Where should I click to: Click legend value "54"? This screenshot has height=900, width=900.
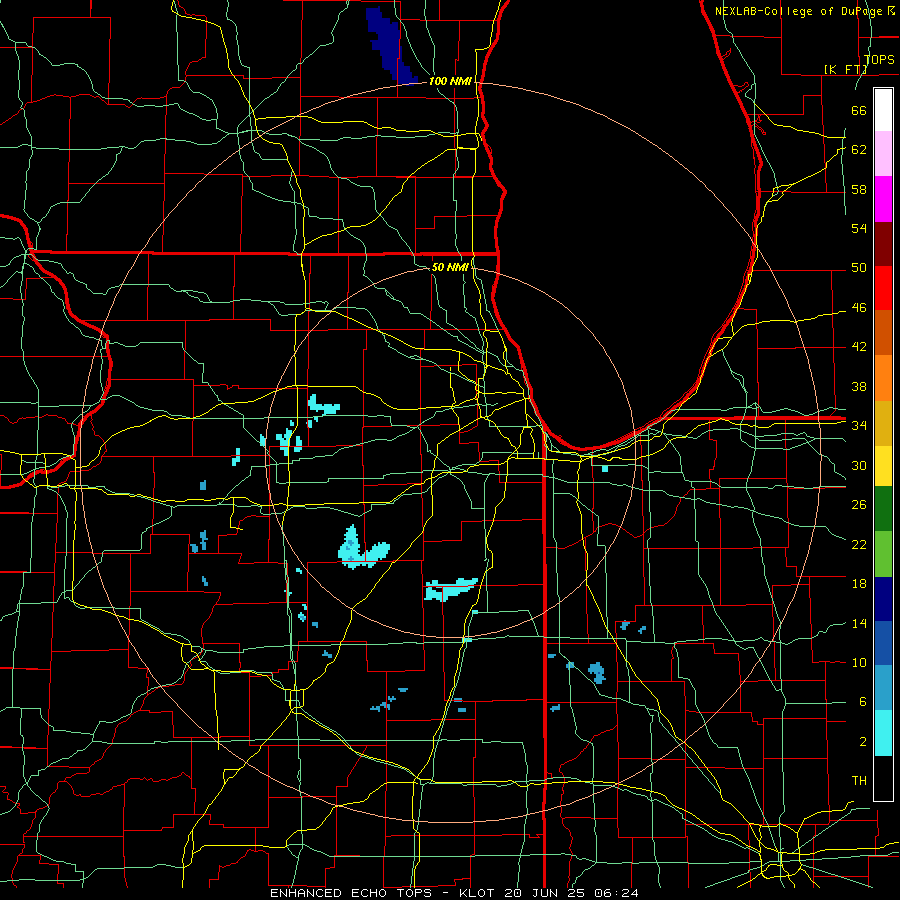tap(859, 228)
